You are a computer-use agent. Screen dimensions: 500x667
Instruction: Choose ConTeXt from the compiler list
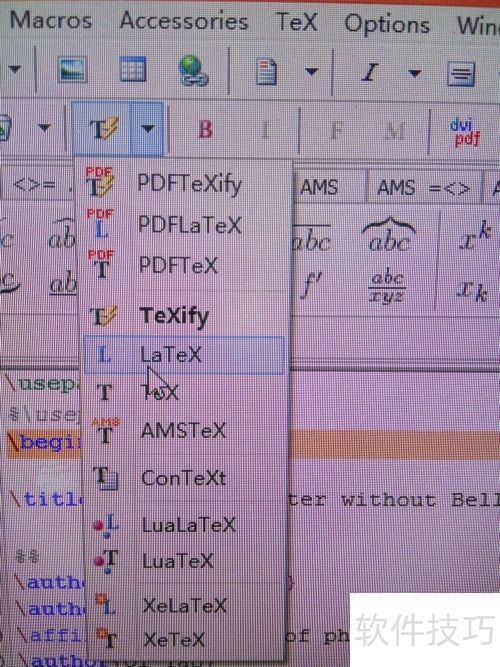click(183, 478)
